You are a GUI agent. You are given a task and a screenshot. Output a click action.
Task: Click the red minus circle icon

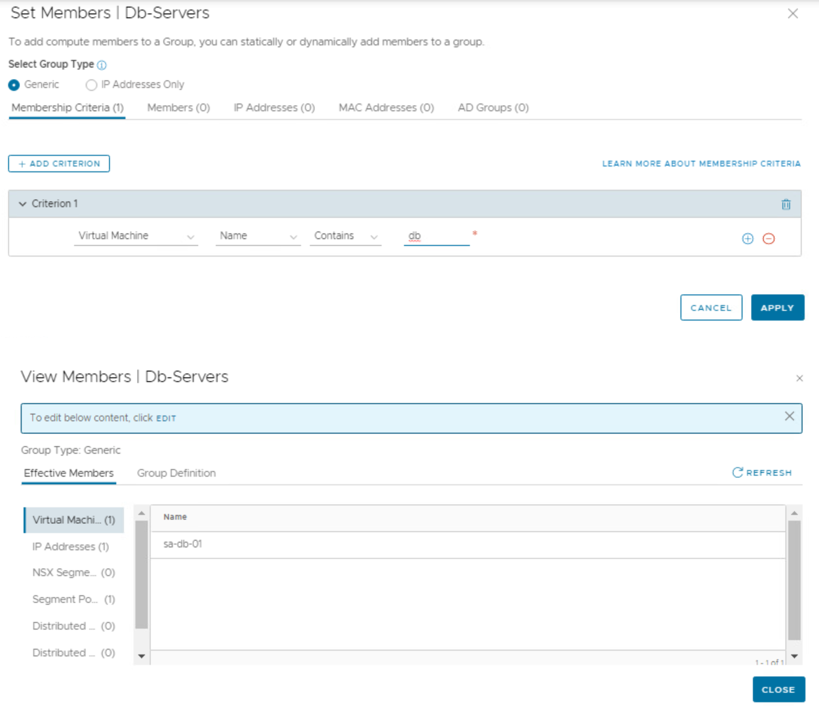click(x=768, y=239)
